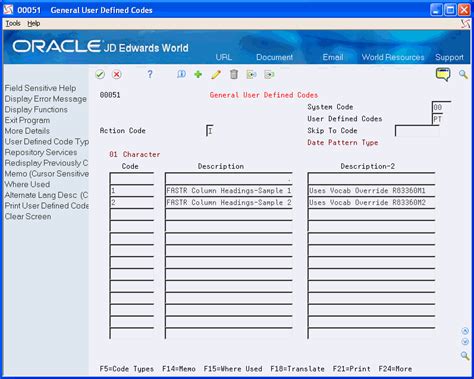This screenshot has height=379, width=474.
Task: Click the Date Pattern Type red text
Action: [343, 143]
